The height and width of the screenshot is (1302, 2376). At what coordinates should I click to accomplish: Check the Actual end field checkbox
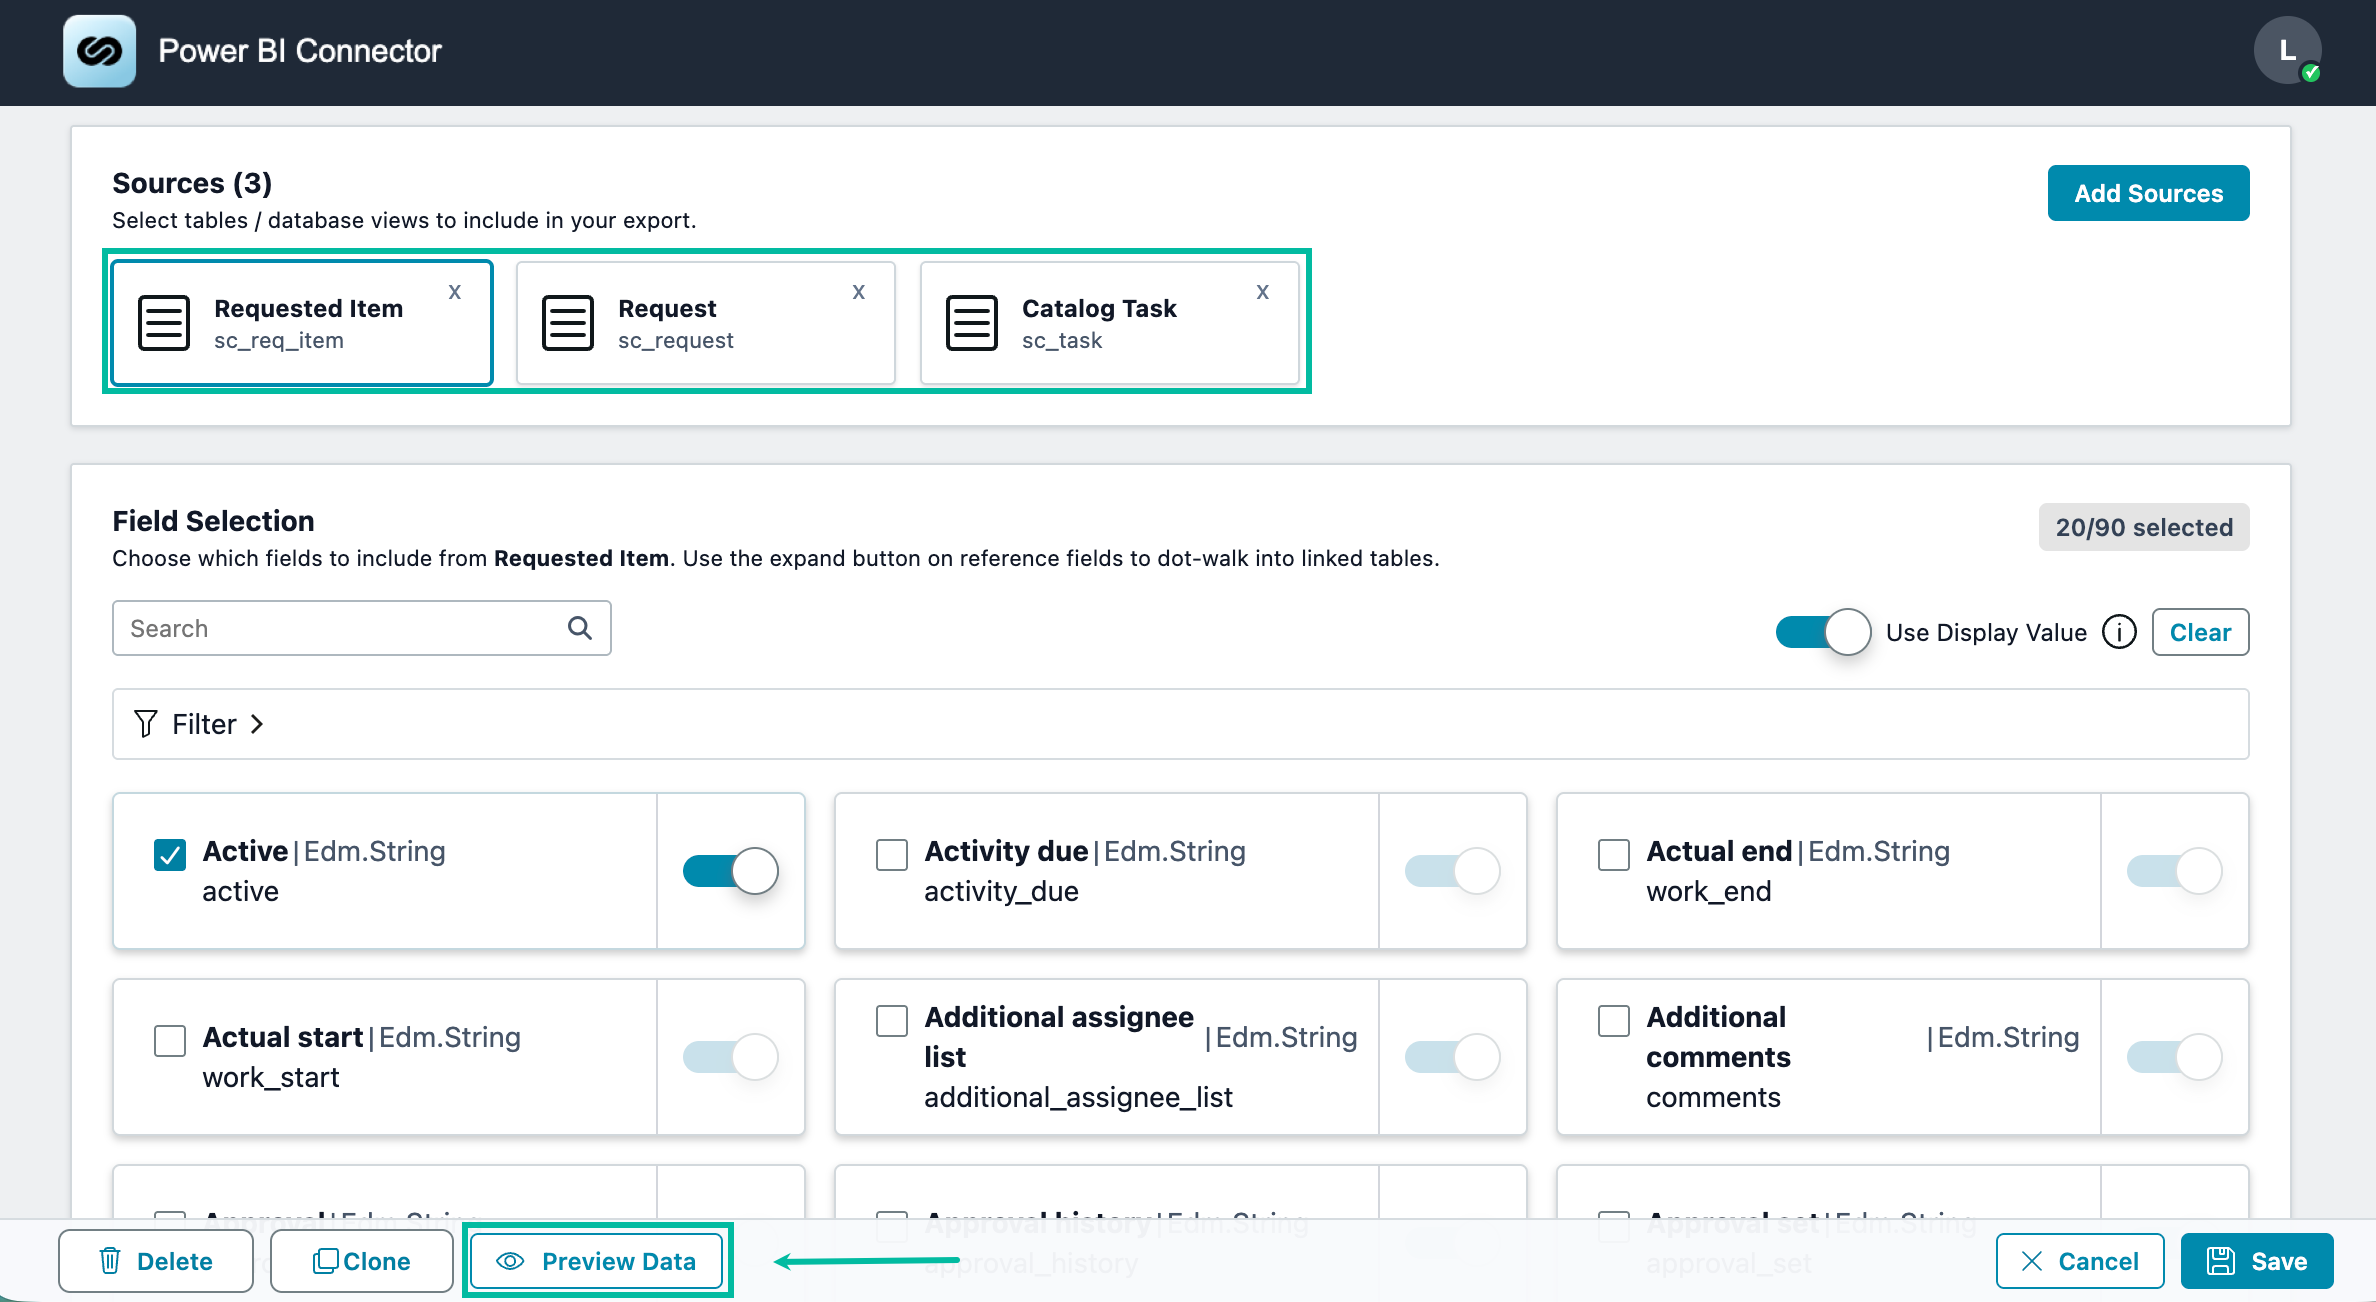tap(1614, 855)
